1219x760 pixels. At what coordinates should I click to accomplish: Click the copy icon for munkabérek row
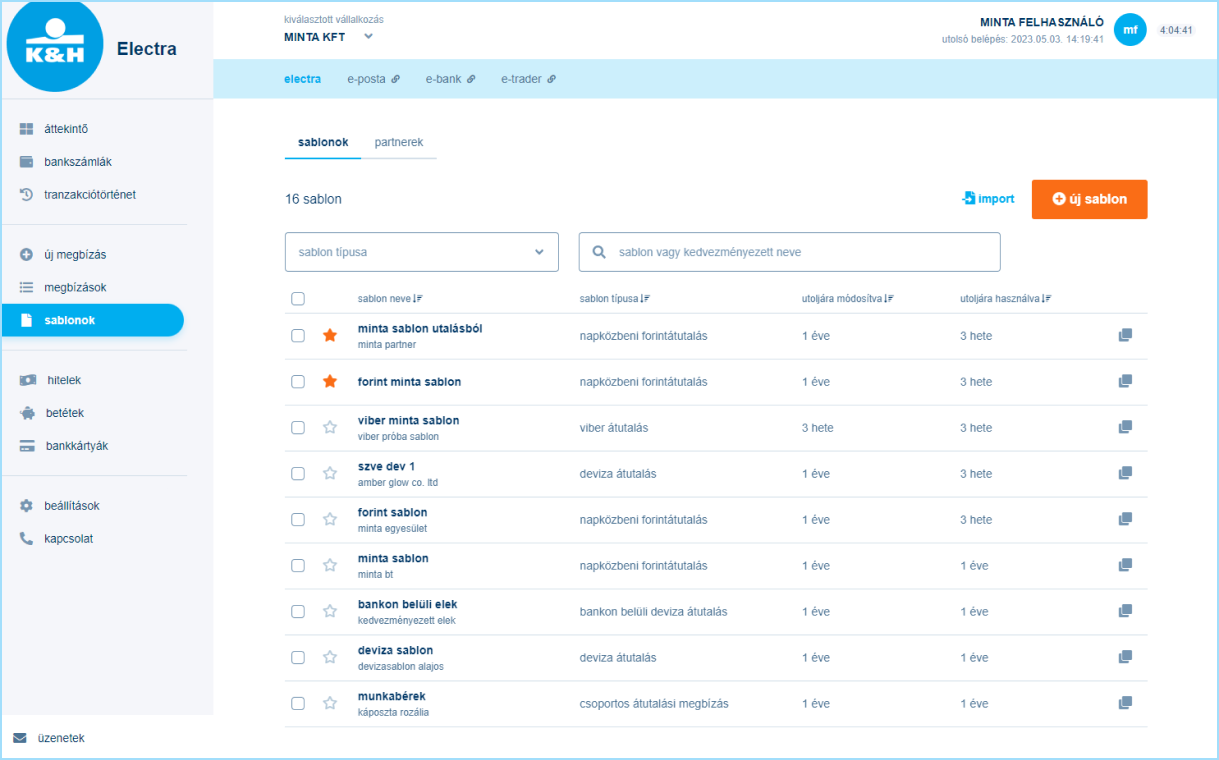1125,703
